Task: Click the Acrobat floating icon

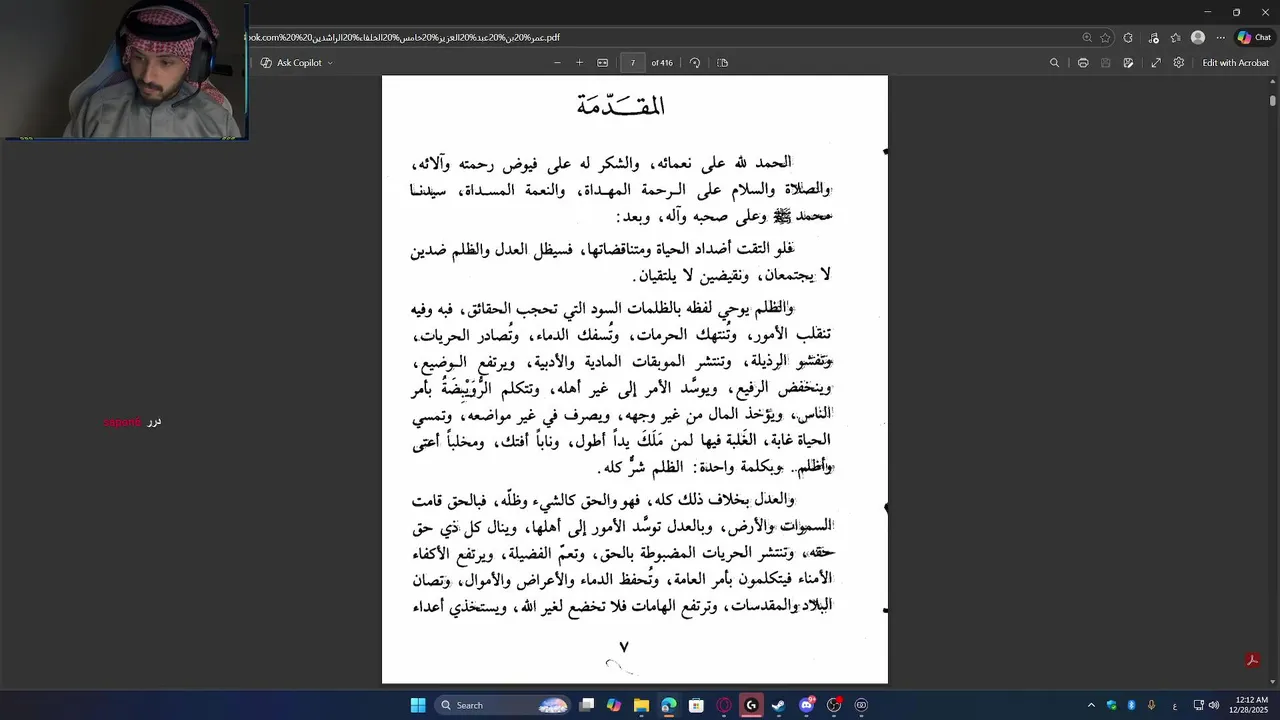Action: coord(1251,660)
